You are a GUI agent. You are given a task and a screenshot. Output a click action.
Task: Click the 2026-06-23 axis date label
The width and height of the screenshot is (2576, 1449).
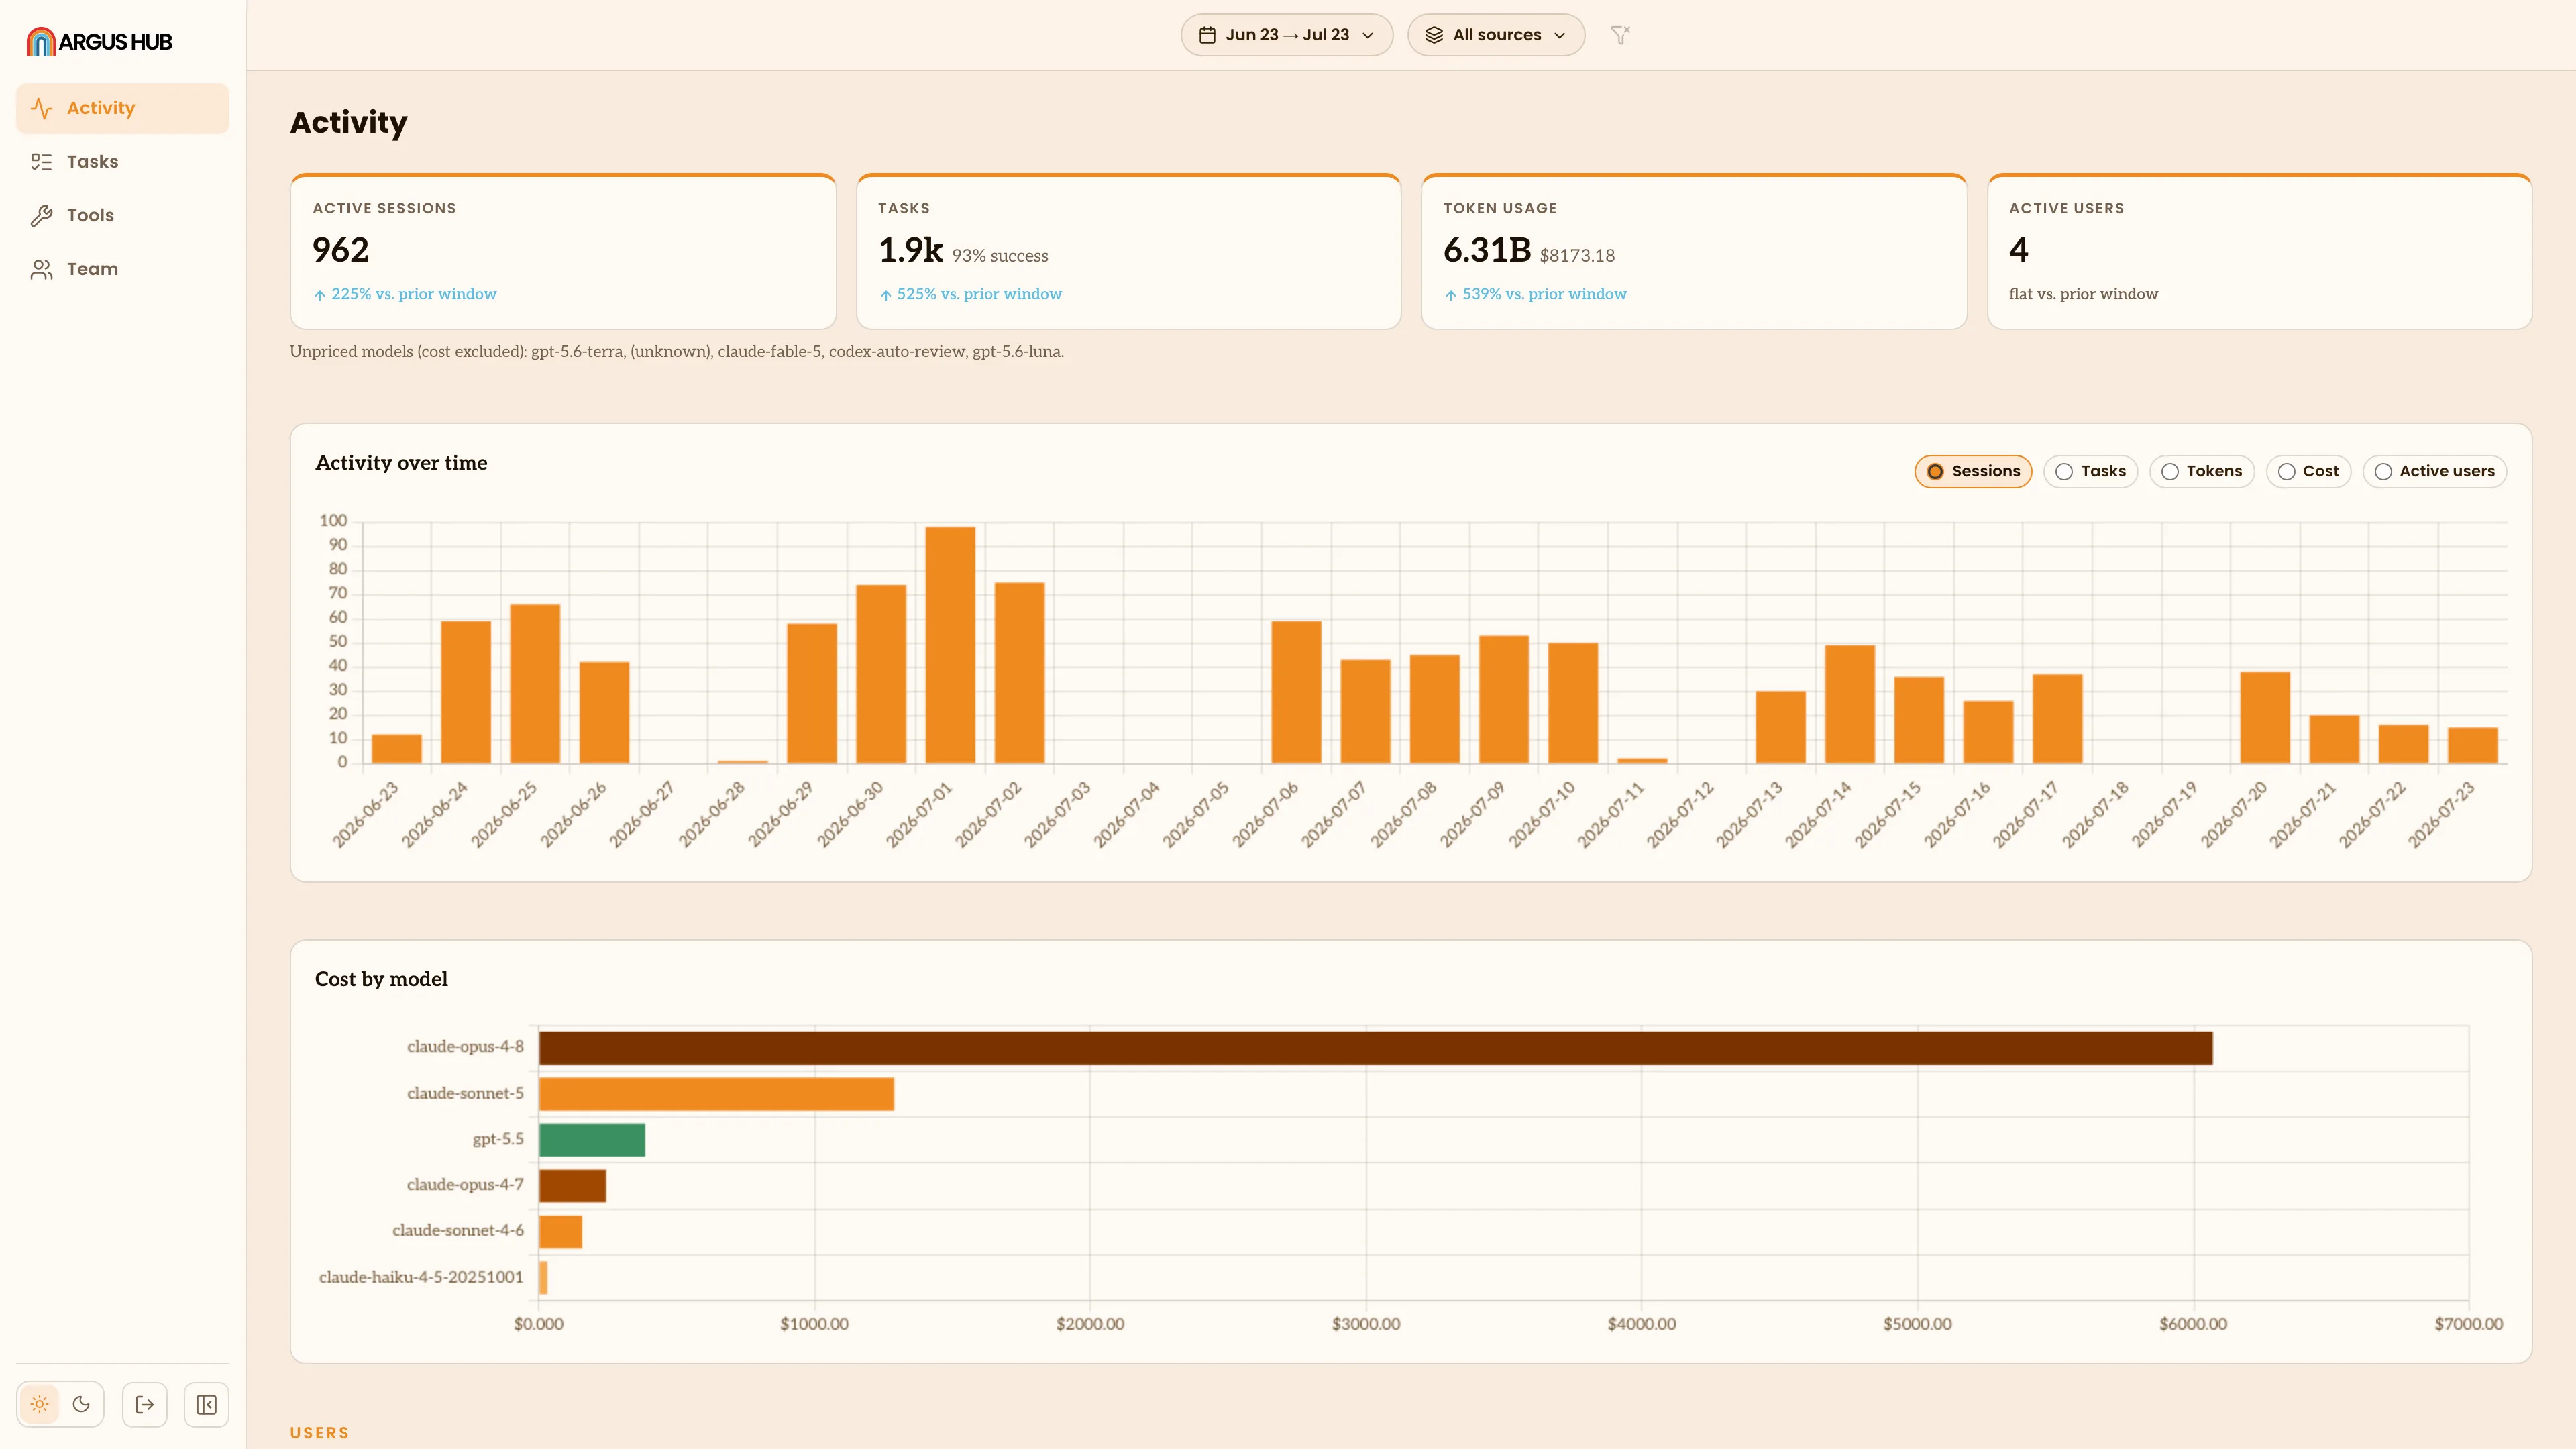365,815
